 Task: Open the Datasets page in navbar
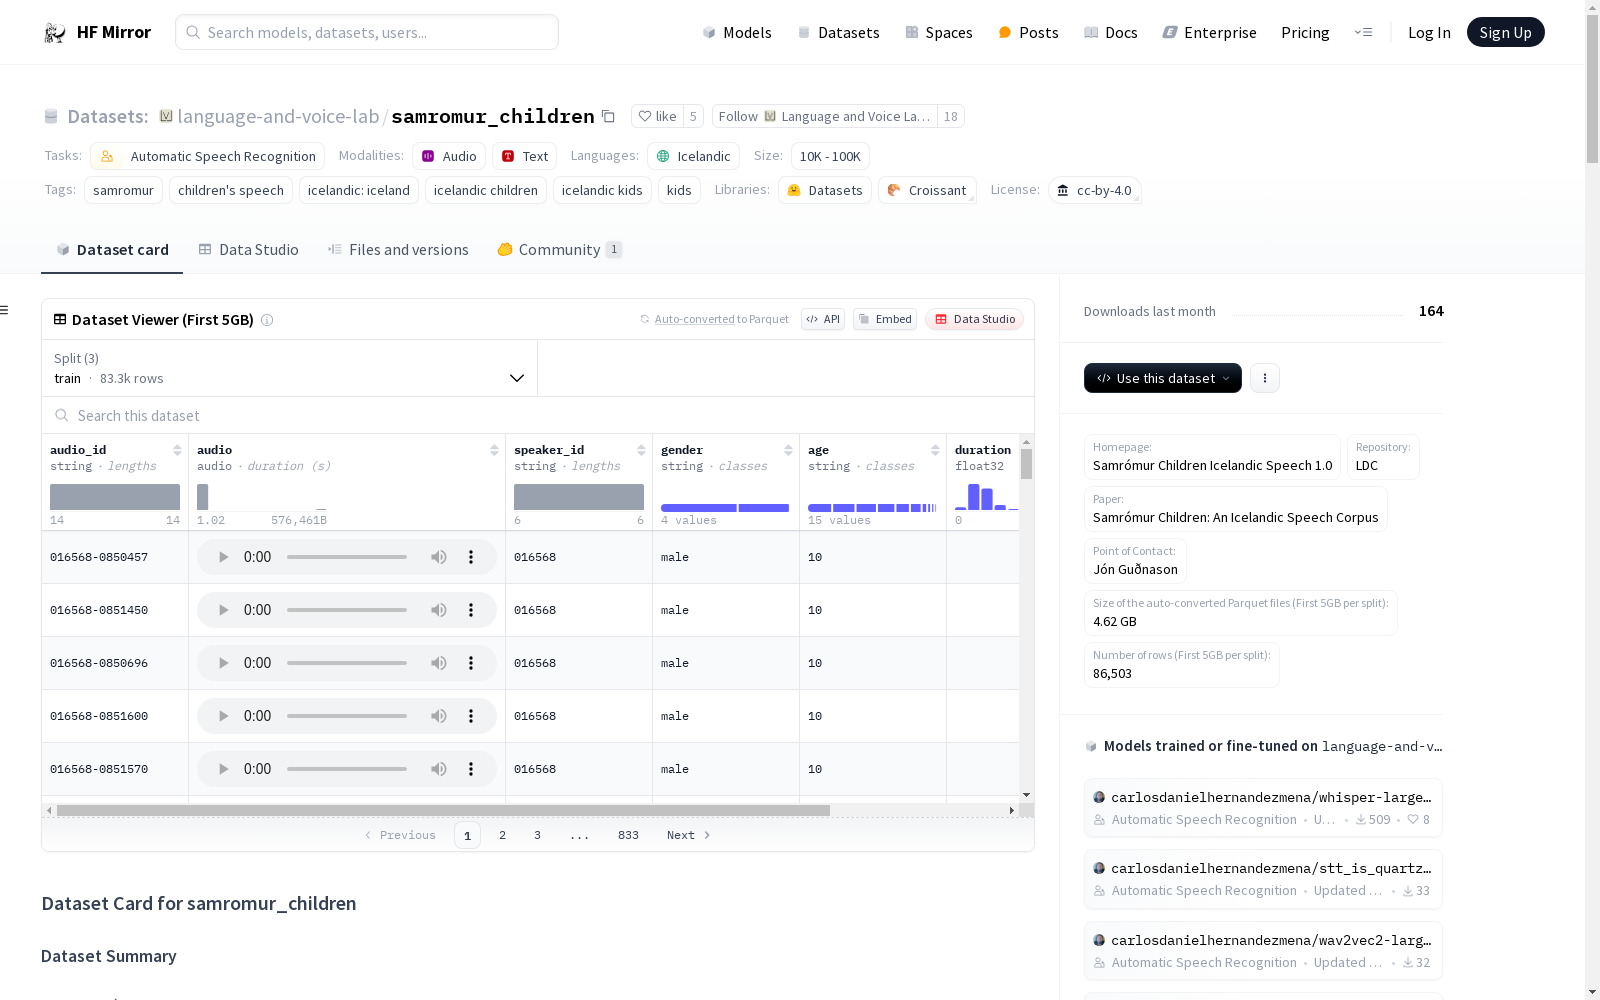pos(838,32)
